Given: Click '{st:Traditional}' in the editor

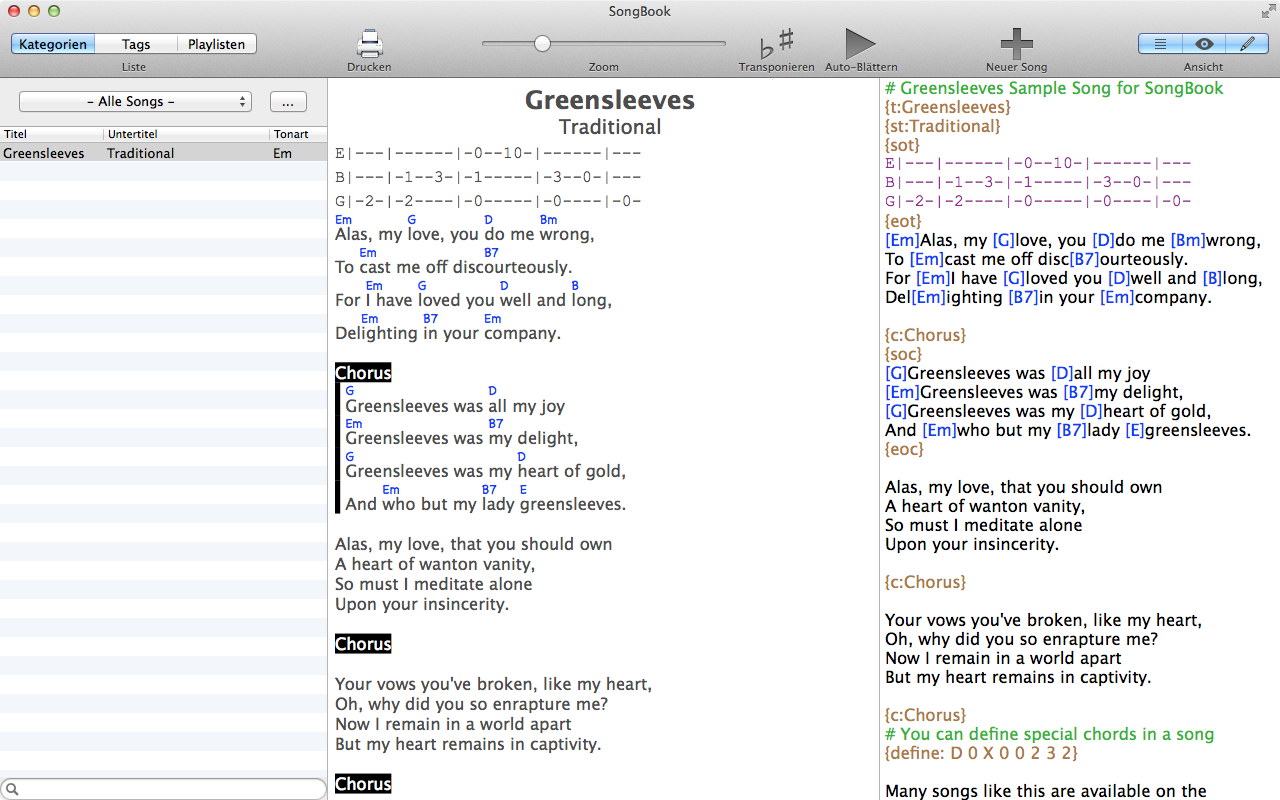Looking at the screenshot, I should 942,126.
